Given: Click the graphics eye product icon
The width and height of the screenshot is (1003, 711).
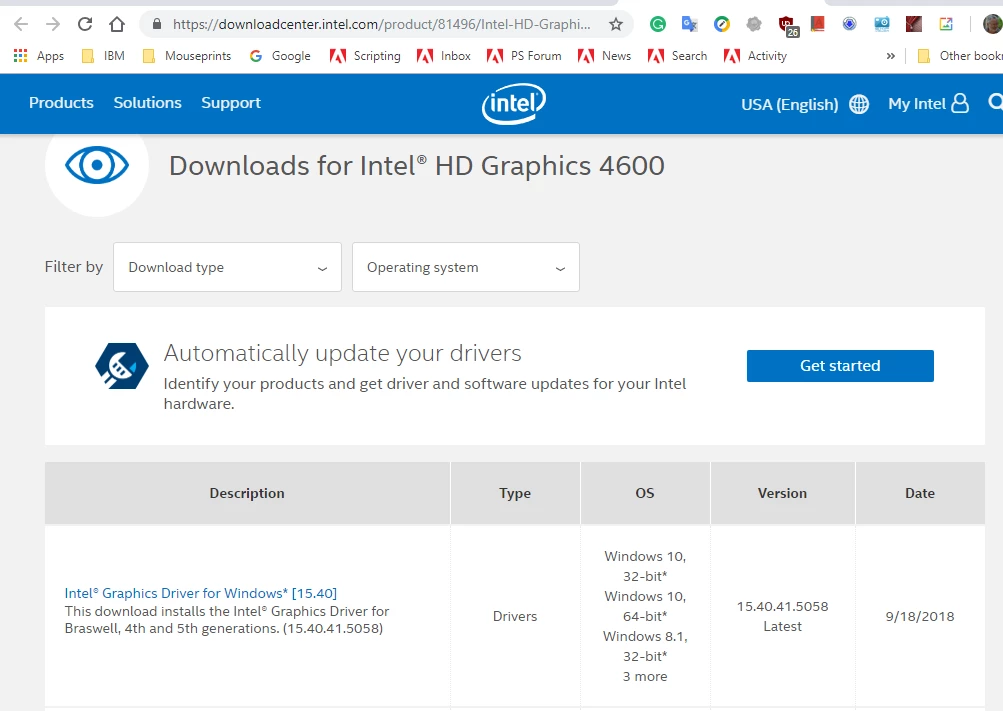Looking at the screenshot, I should [97, 165].
